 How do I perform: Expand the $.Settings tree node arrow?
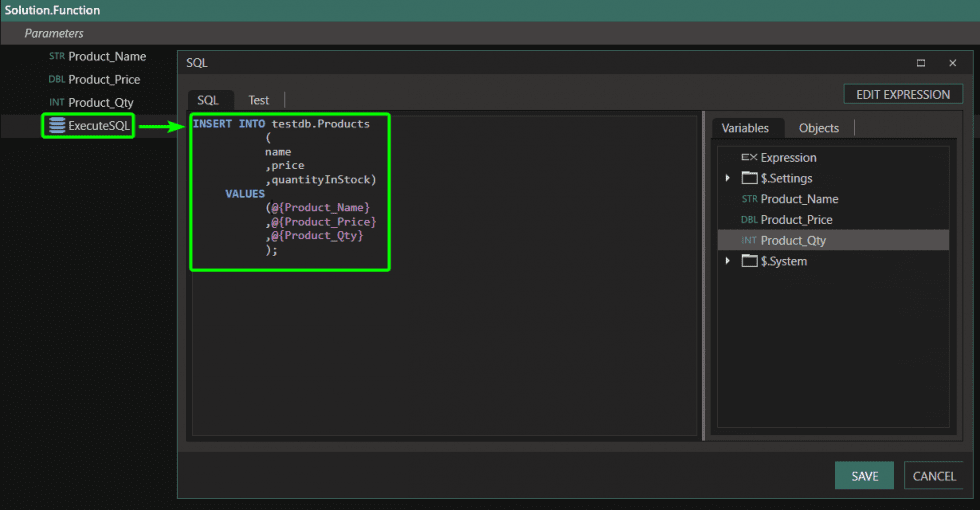(727, 178)
